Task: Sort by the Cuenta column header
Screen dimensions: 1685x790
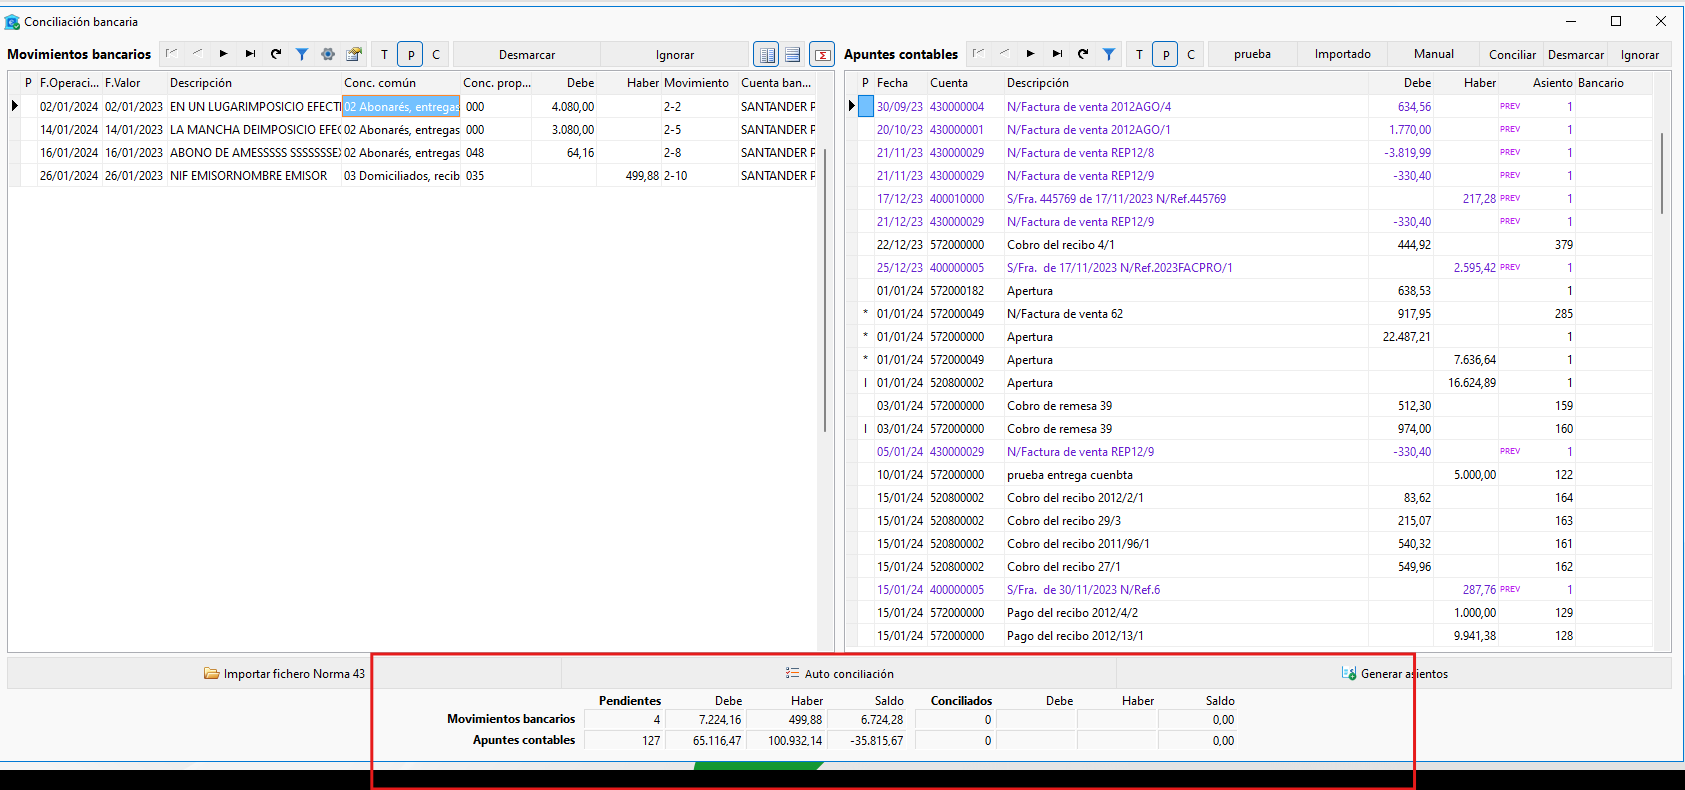Action: [949, 83]
